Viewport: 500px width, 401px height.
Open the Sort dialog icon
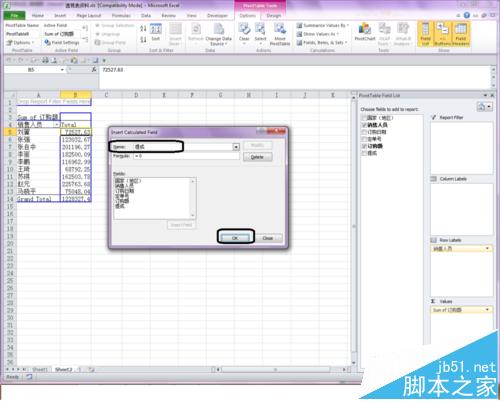156,32
